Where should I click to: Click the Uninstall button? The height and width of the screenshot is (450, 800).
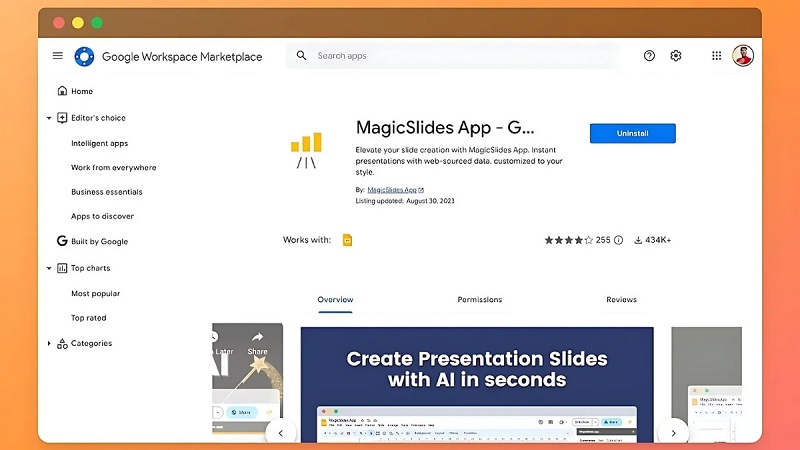(633, 133)
